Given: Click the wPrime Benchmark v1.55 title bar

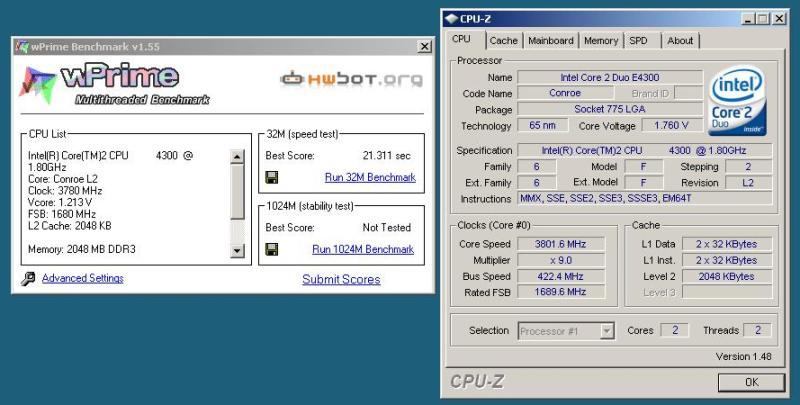Looking at the screenshot, I should point(222,46).
